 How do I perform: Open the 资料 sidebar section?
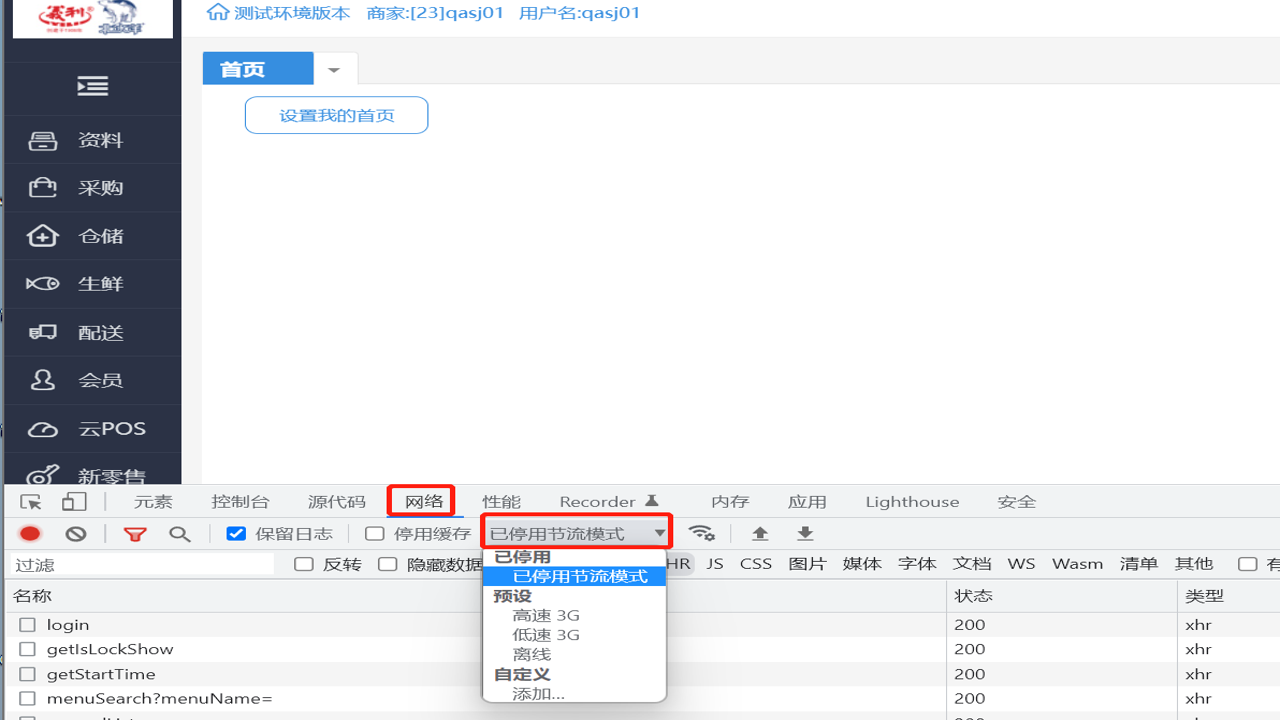click(x=93, y=140)
